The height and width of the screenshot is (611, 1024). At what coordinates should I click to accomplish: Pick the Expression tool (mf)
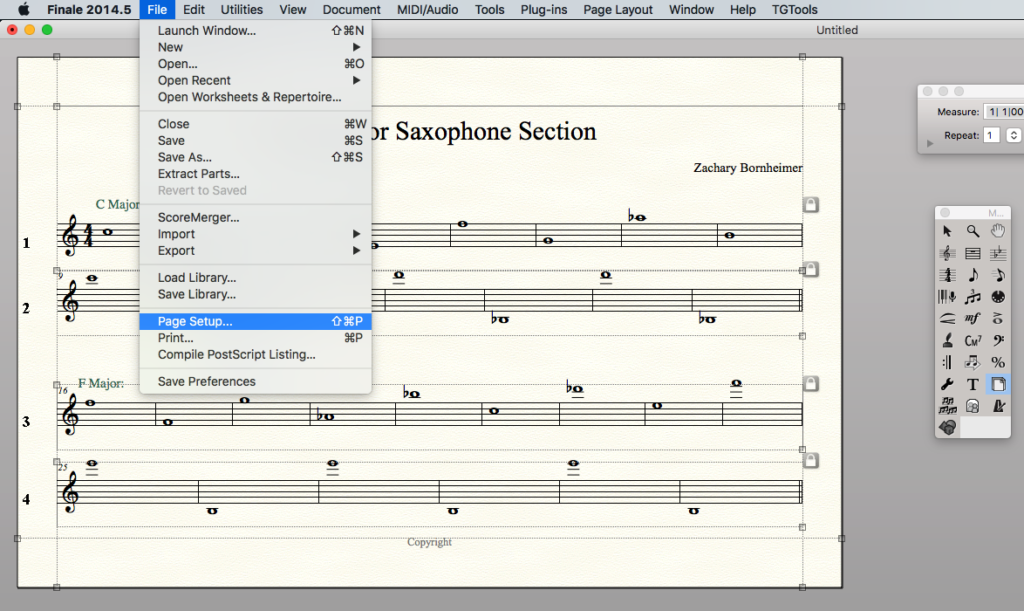point(972,319)
